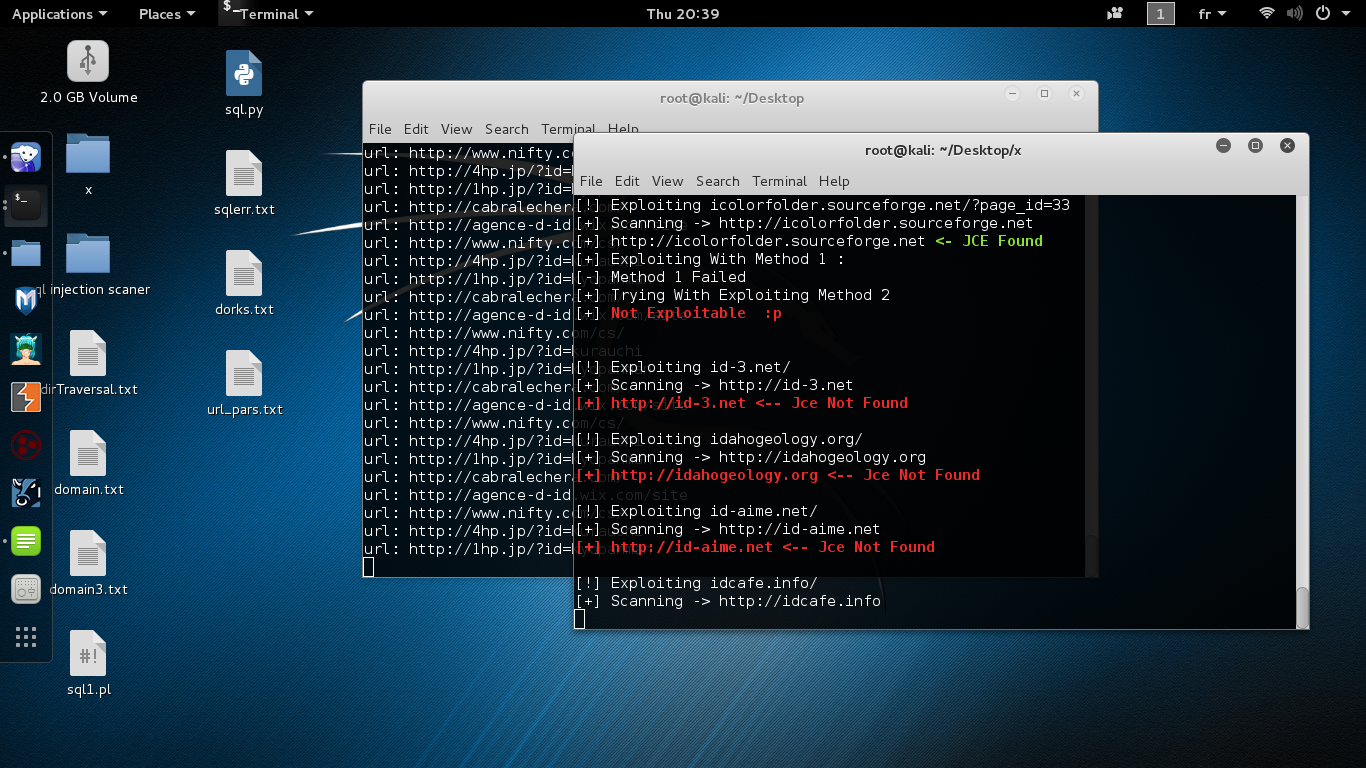Open the Terminal icon in the dock
The width and height of the screenshot is (1366, 768).
click(26, 204)
